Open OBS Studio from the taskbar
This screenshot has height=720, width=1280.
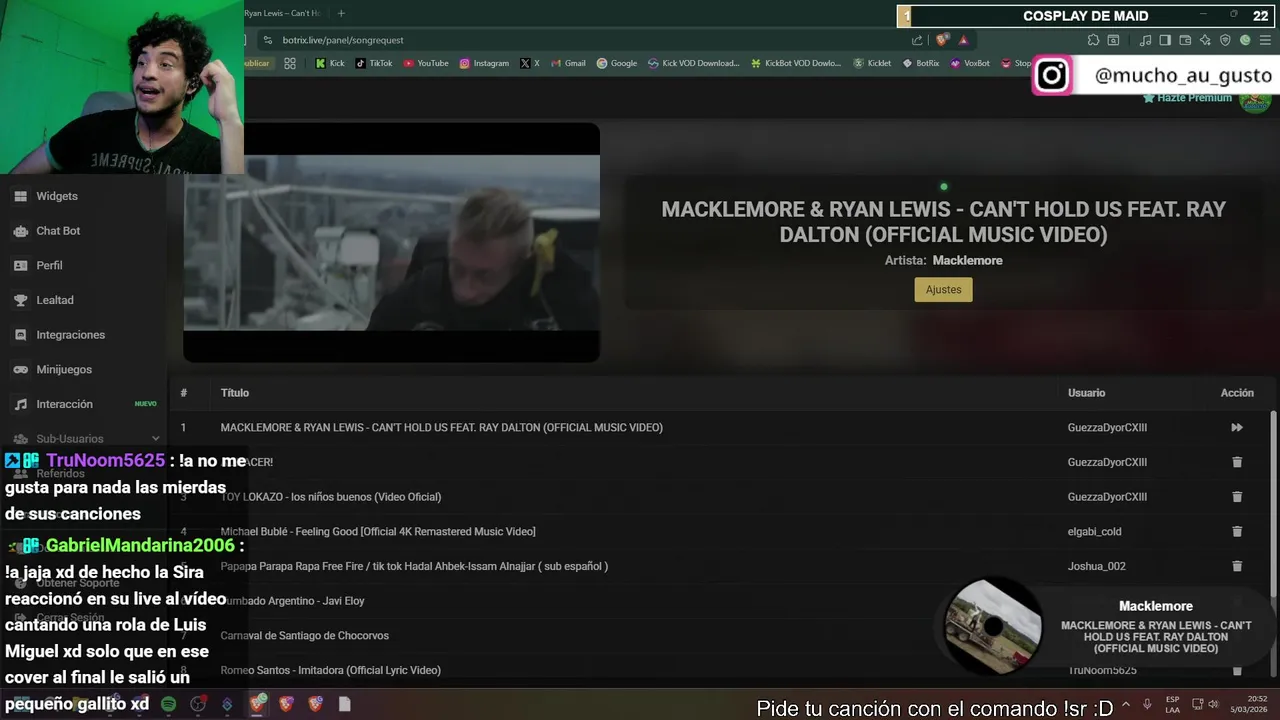click(x=198, y=704)
